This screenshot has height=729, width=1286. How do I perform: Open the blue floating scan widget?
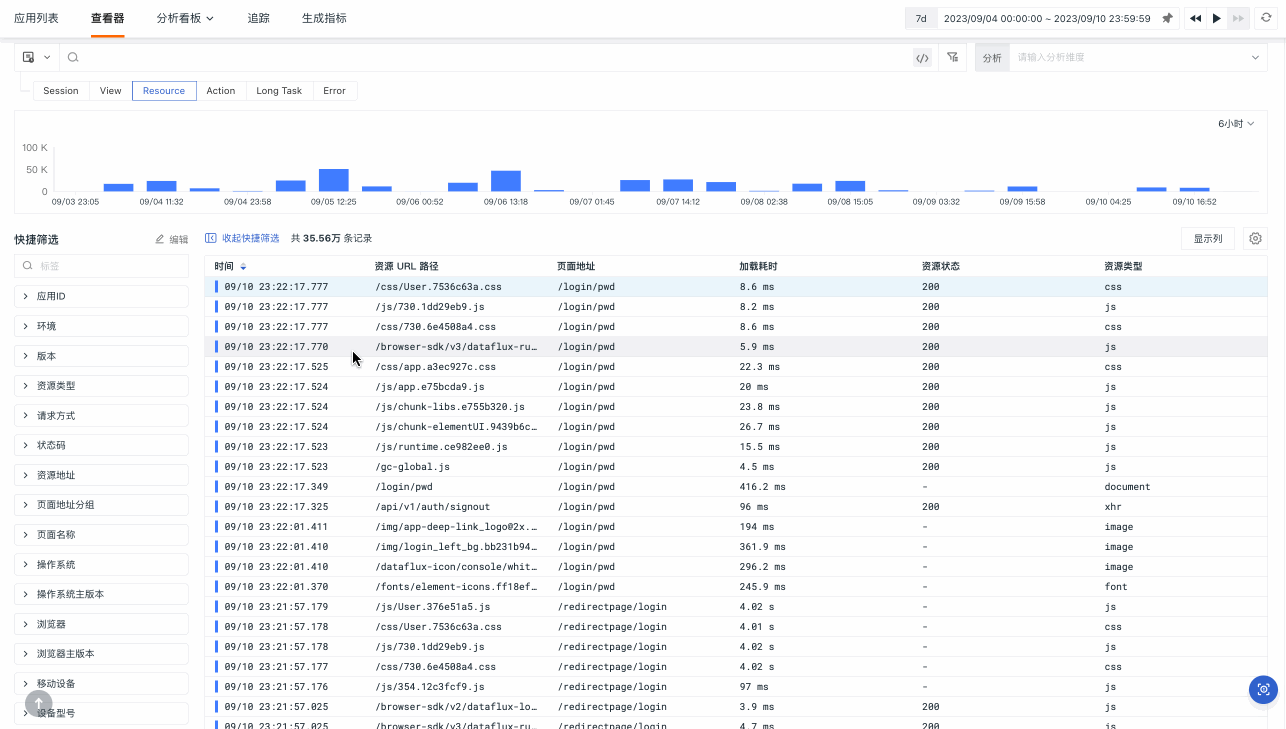[x=1264, y=689]
